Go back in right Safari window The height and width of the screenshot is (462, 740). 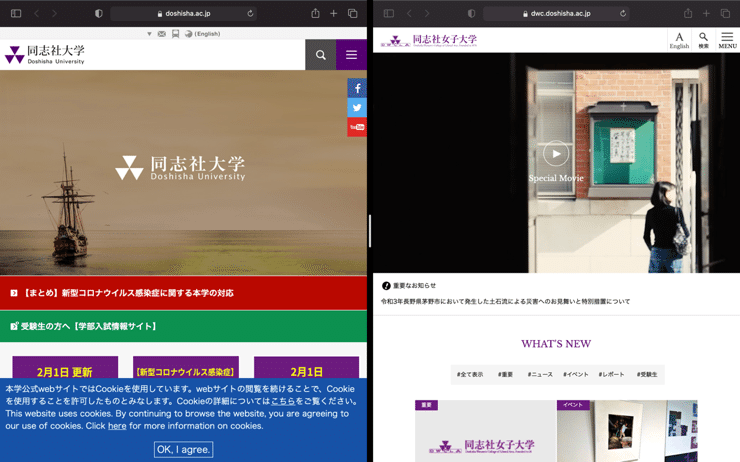tap(409, 13)
